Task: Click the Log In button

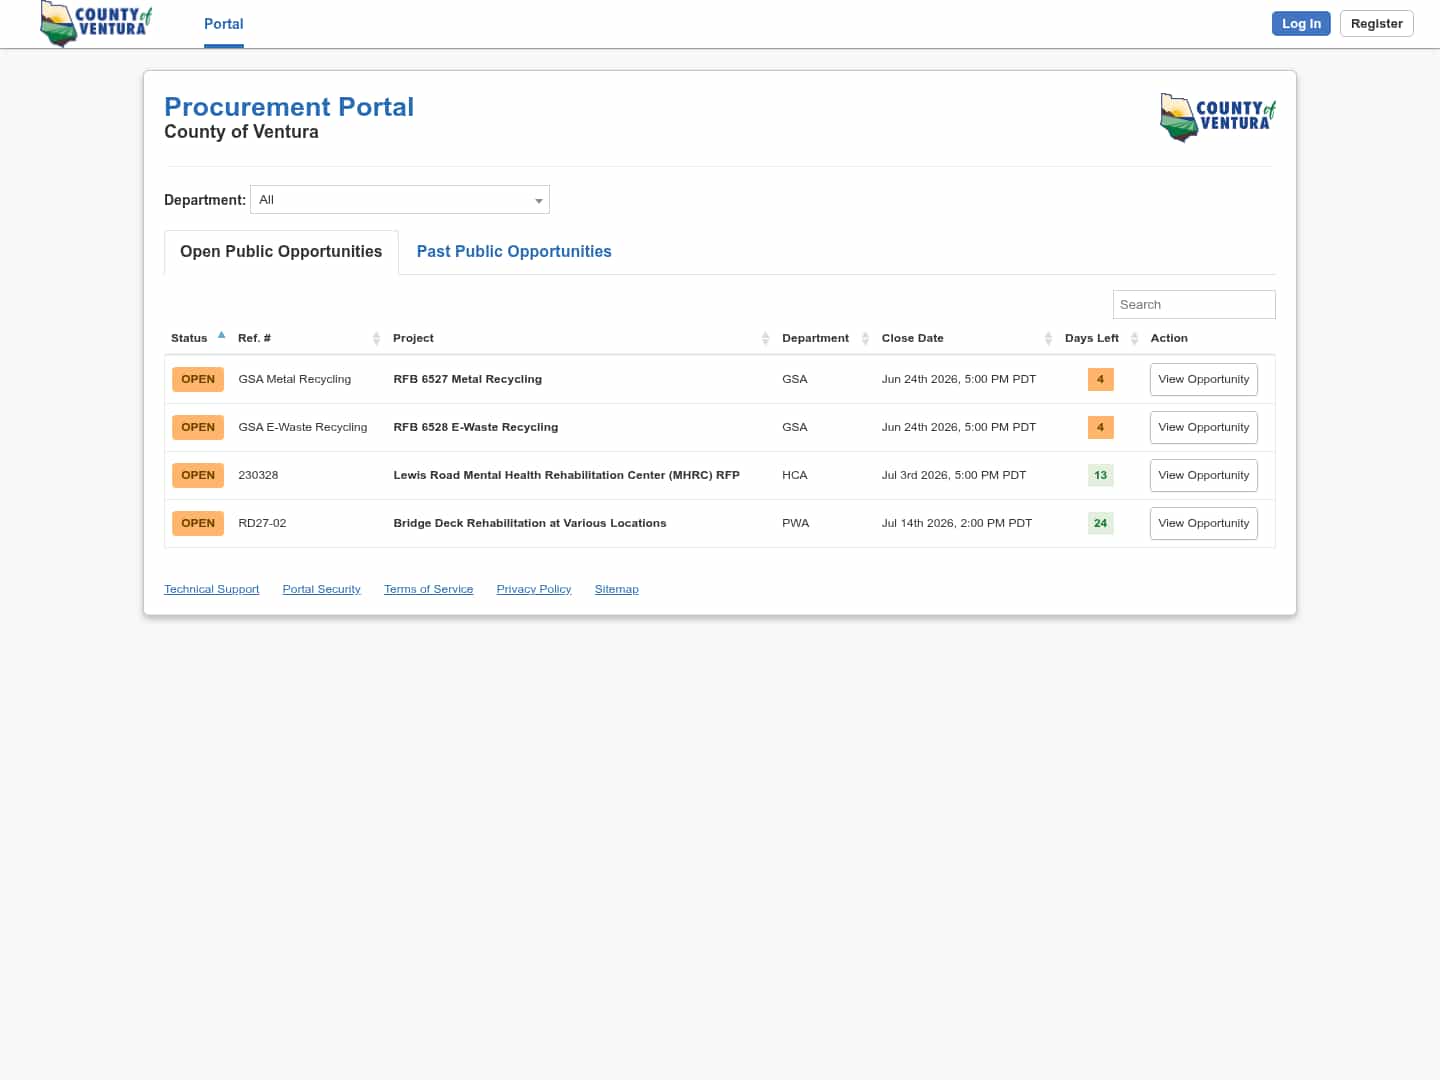Action: pyautogui.click(x=1301, y=24)
